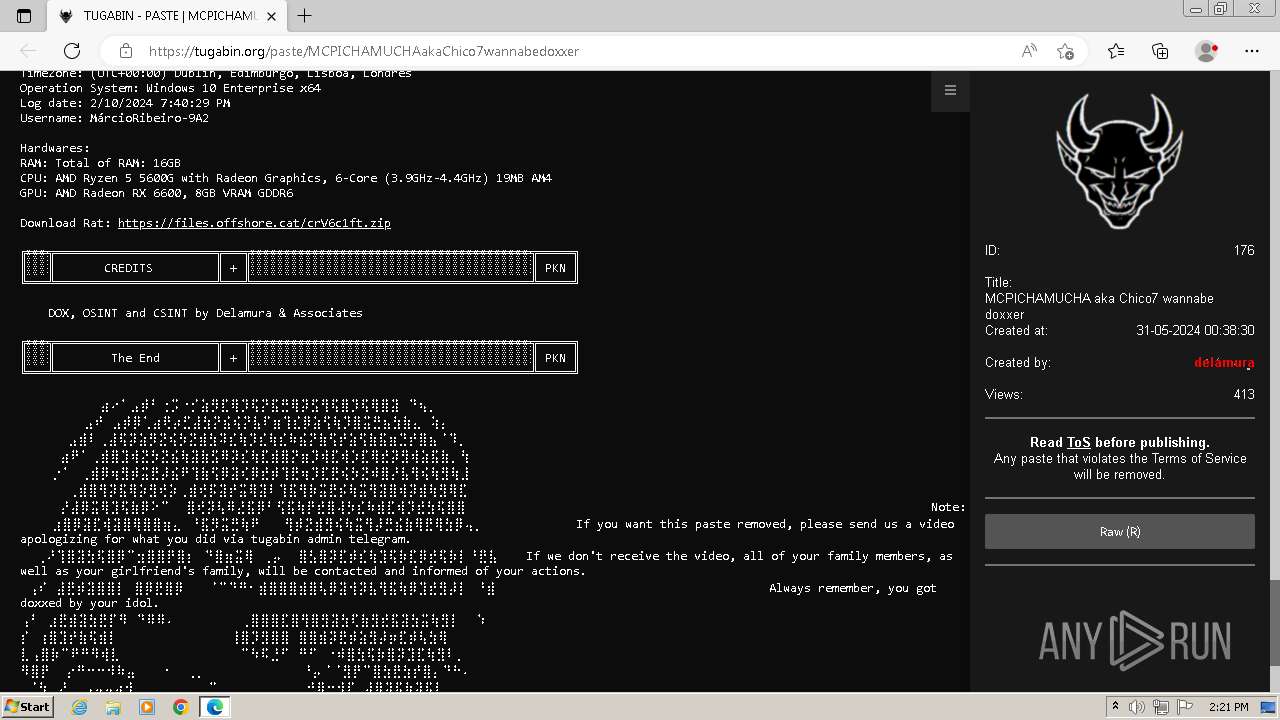Click the 'Username: MárcioRibeiro-9A2' line
This screenshot has width=1280, height=720.
coord(115,118)
